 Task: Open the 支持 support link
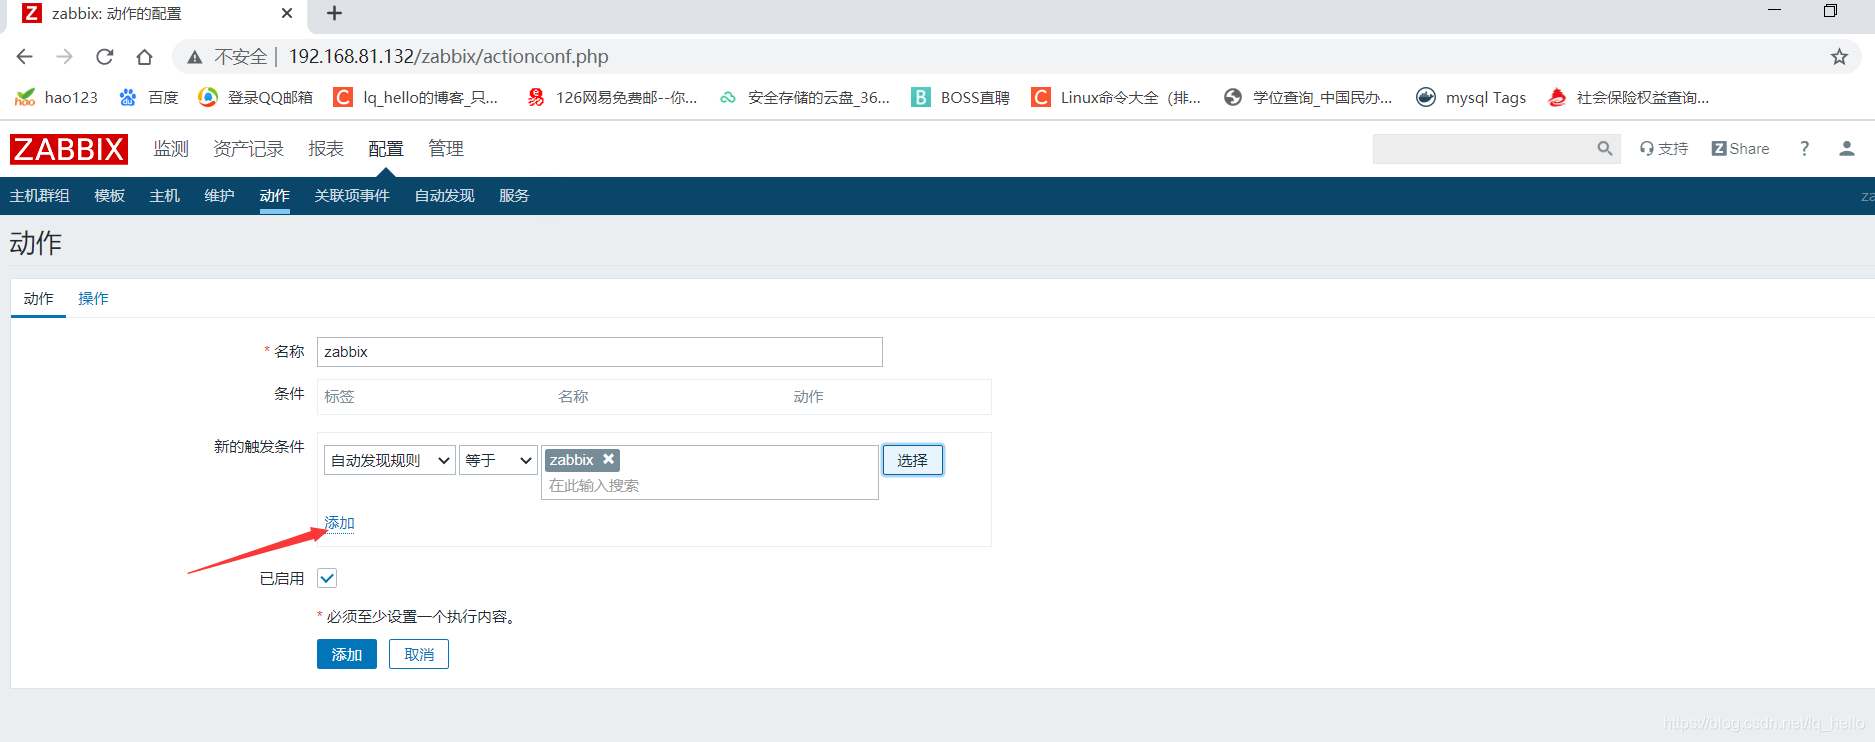[1664, 148]
